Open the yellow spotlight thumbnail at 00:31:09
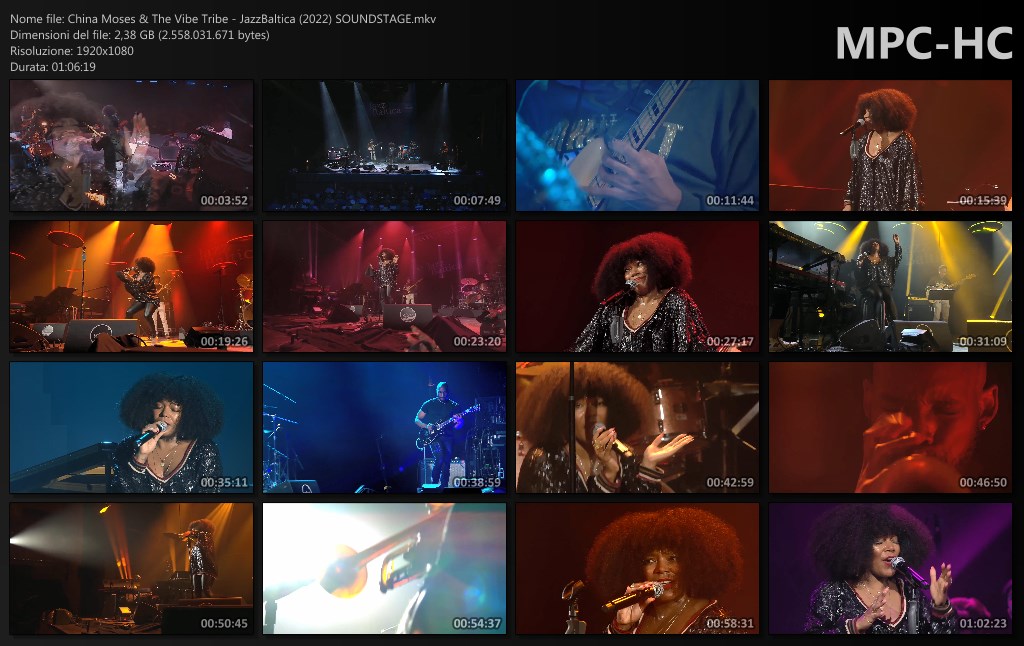1024x646 pixels. pos(890,287)
